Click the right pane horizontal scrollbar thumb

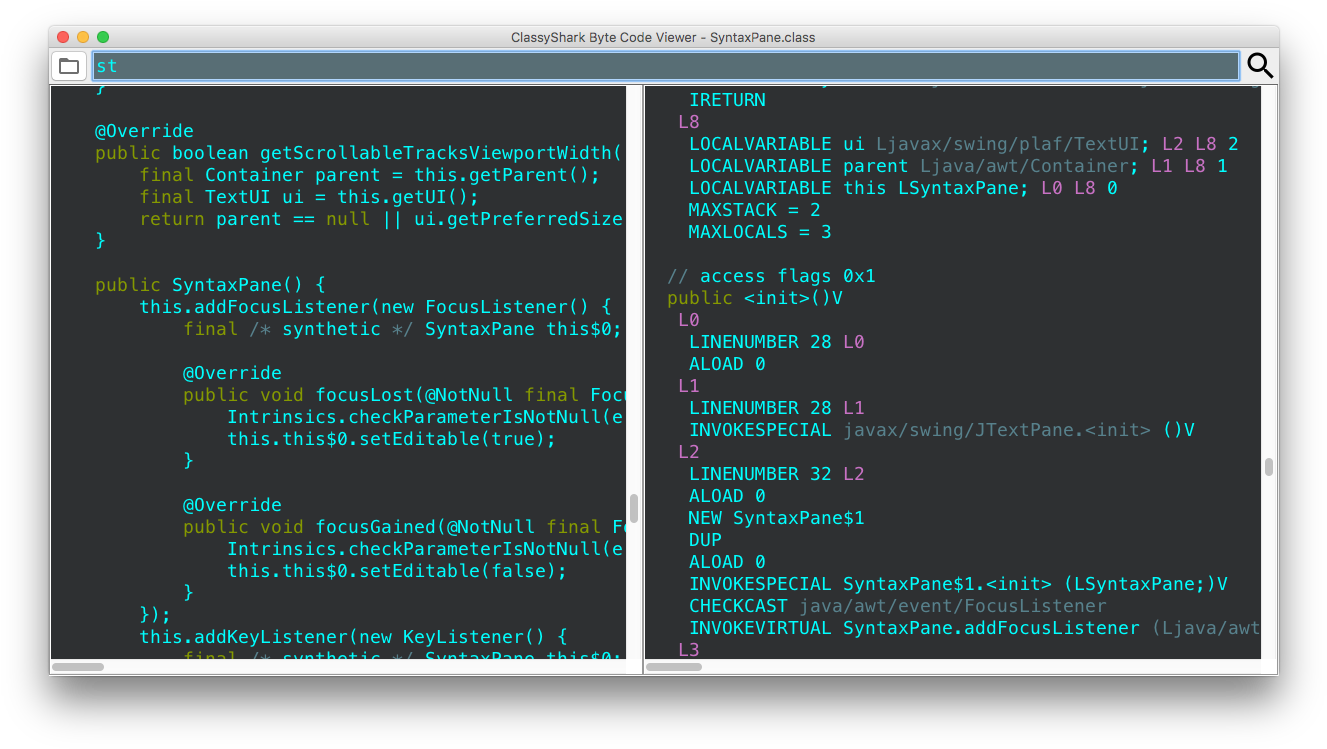(673, 666)
